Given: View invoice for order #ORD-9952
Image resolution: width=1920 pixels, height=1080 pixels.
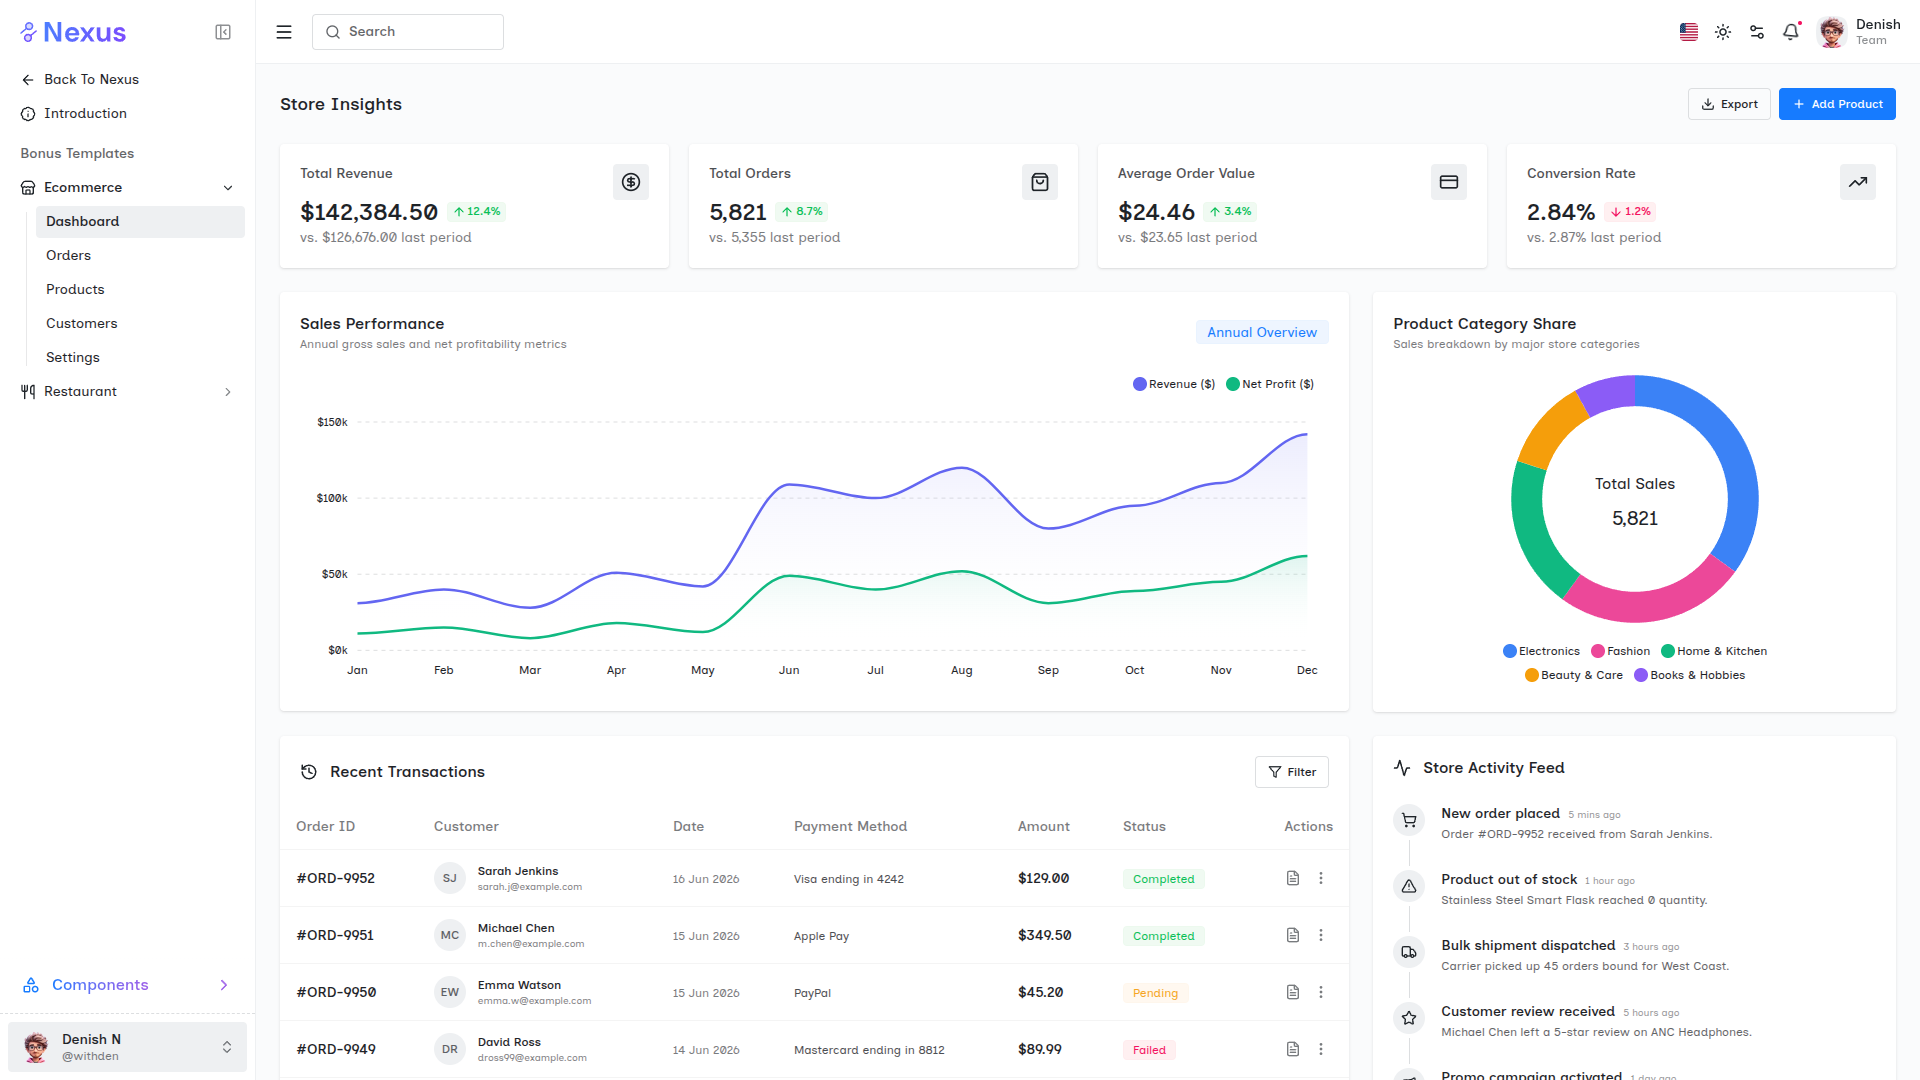Looking at the screenshot, I should click(x=1293, y=878).
